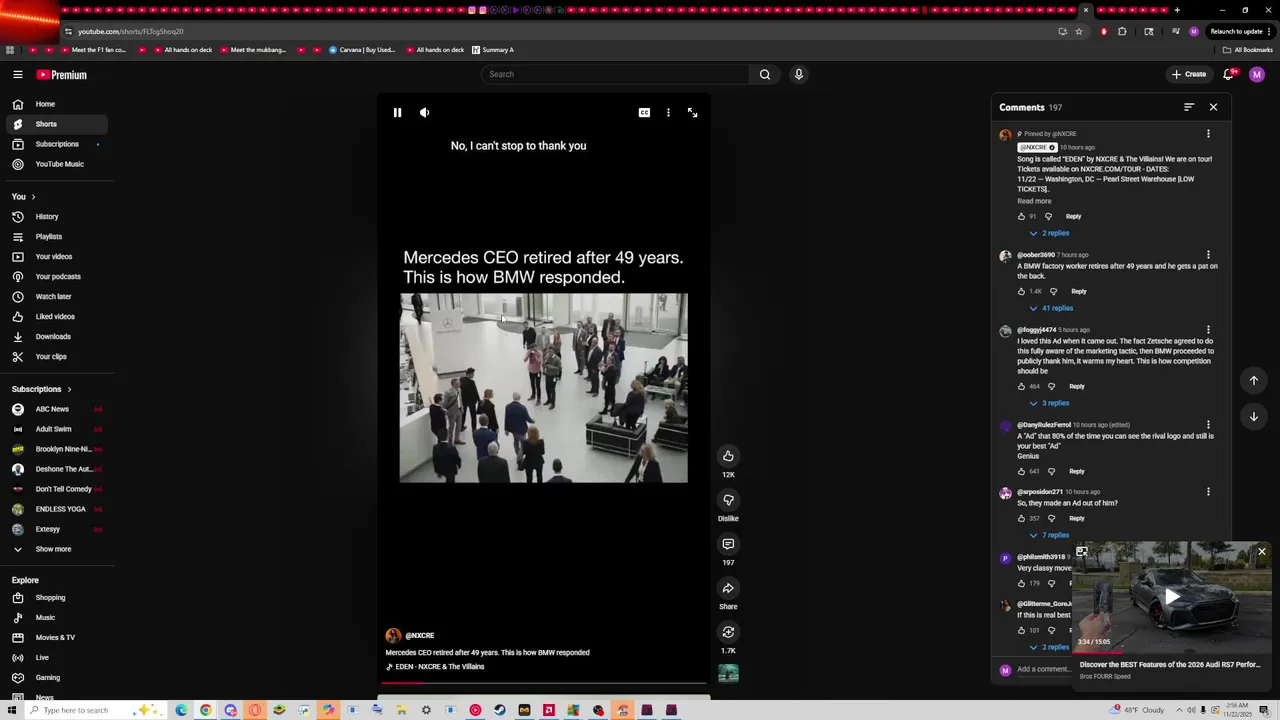Mute the Shorts video volume
1280x720 pixels.
pos(424,113)
